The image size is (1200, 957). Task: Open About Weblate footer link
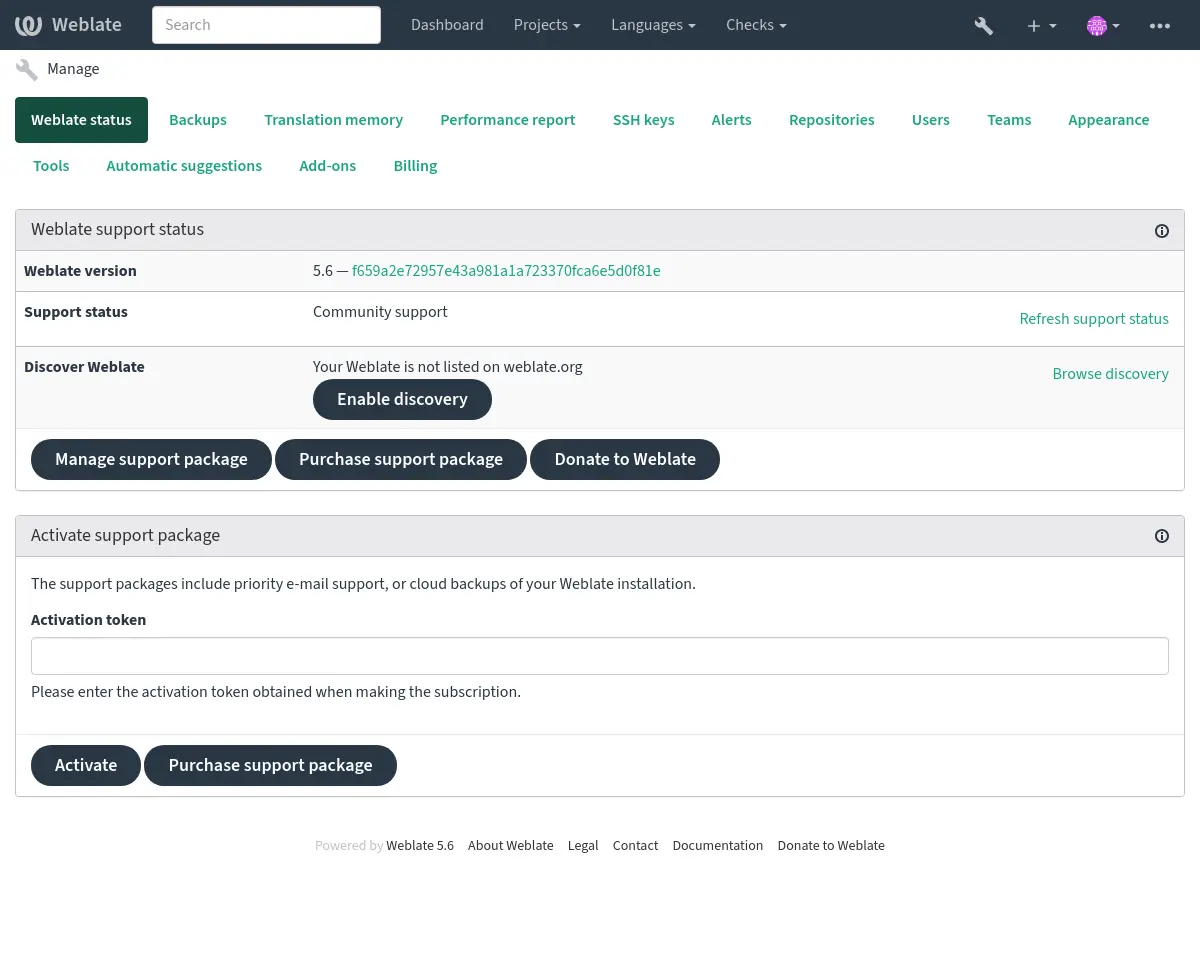pyautogui.click(x=510, y=846)
